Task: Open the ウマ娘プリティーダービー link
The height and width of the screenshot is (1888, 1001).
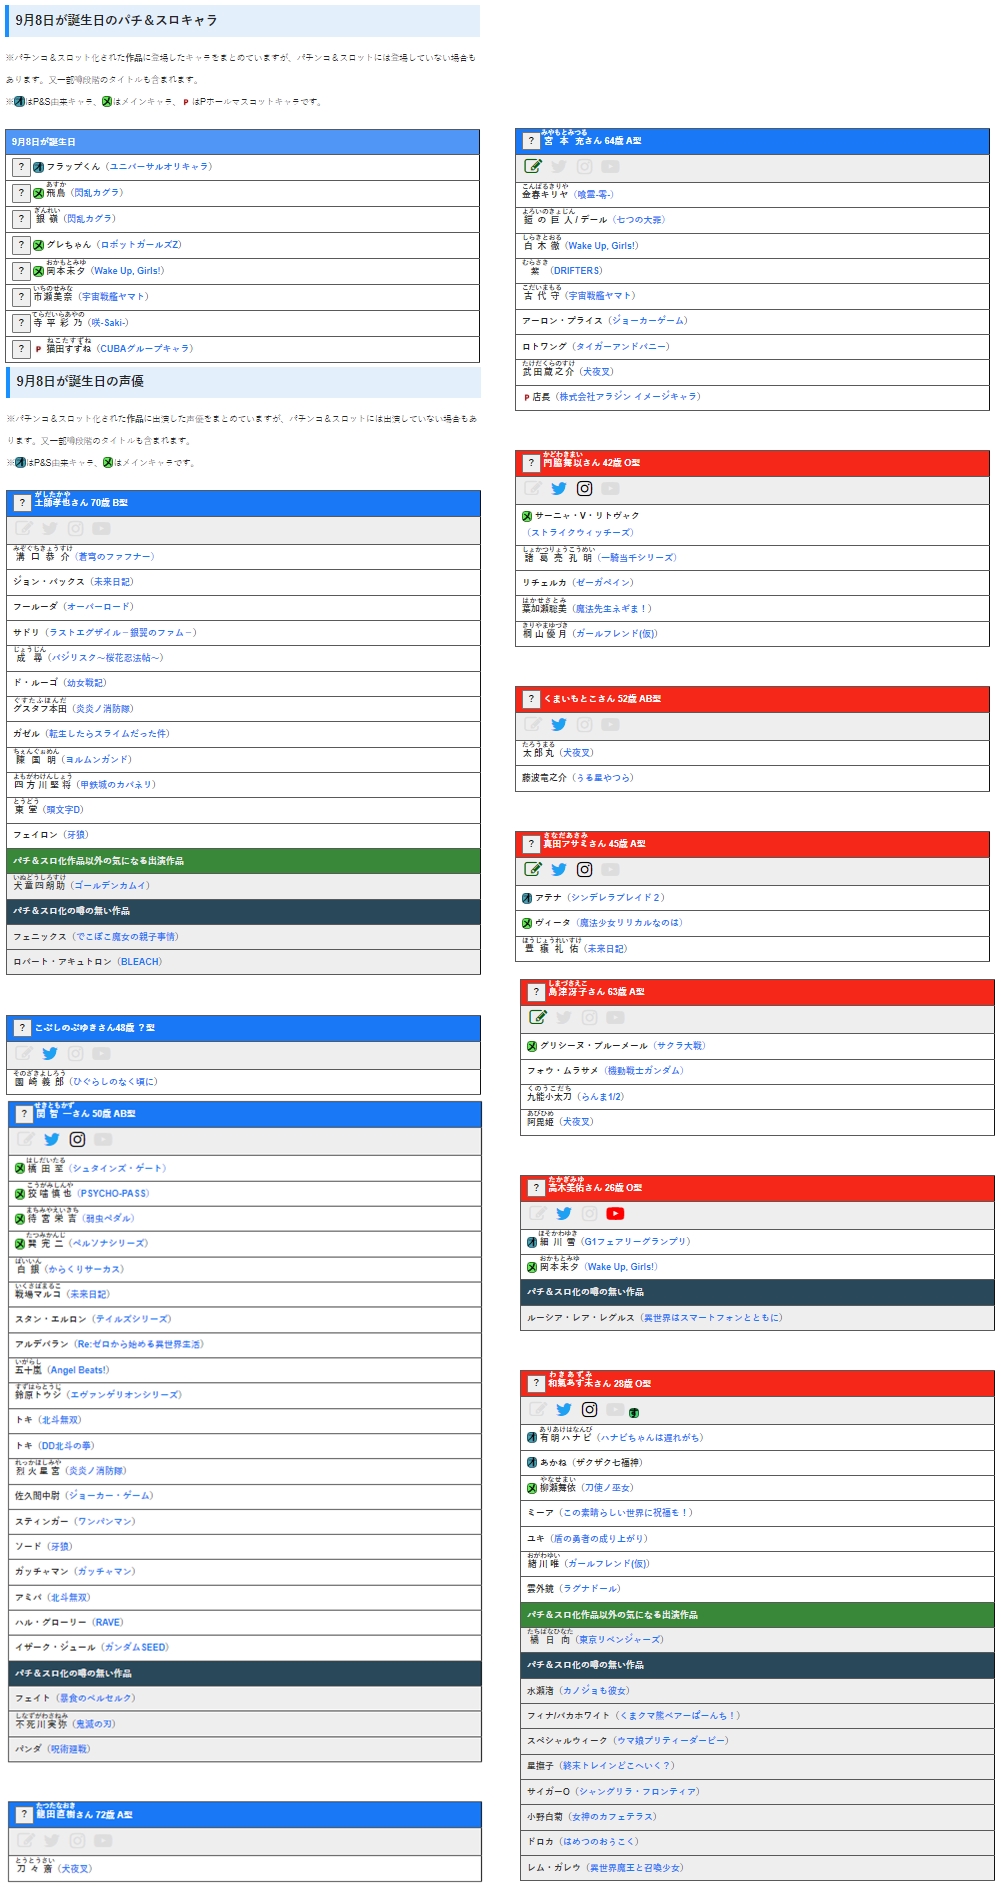Action: [x=671, y=1741]
